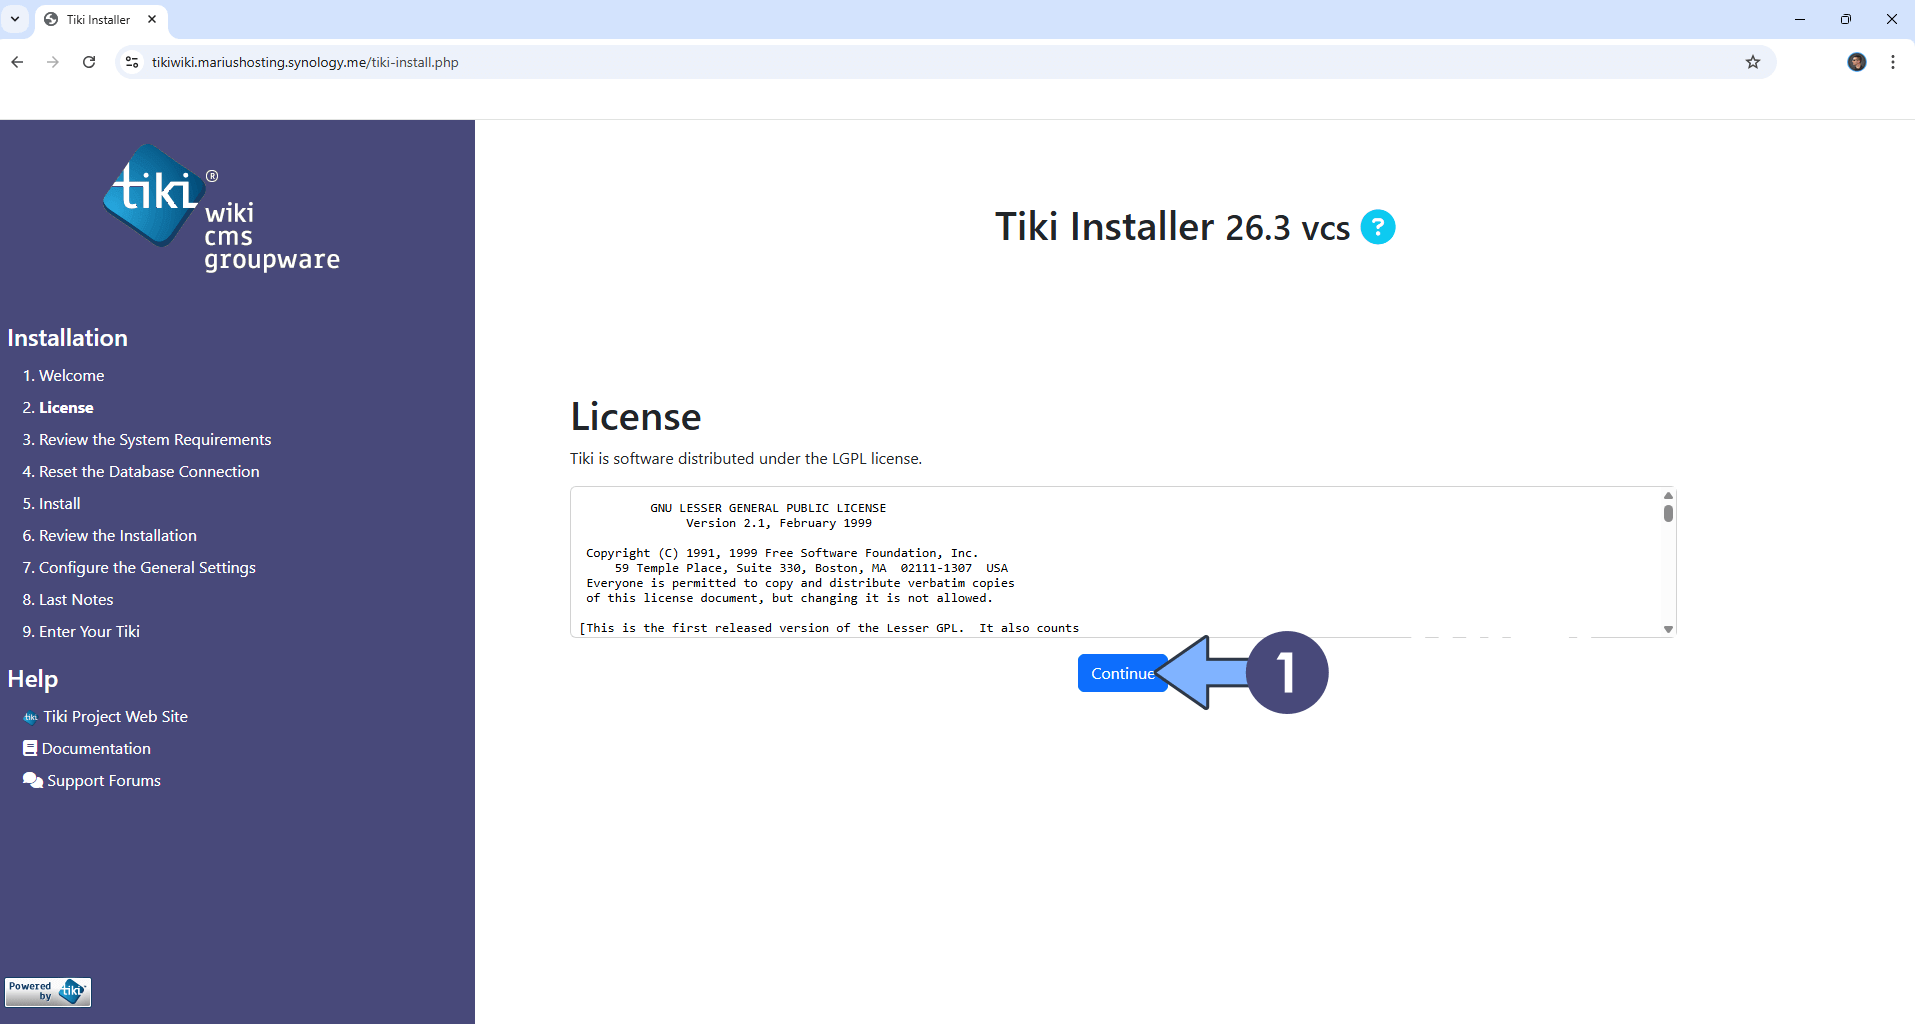This screenshot has width=1915, height=1024.
Task: Click the blue help question mark icon
Action: click(1377, 227)
